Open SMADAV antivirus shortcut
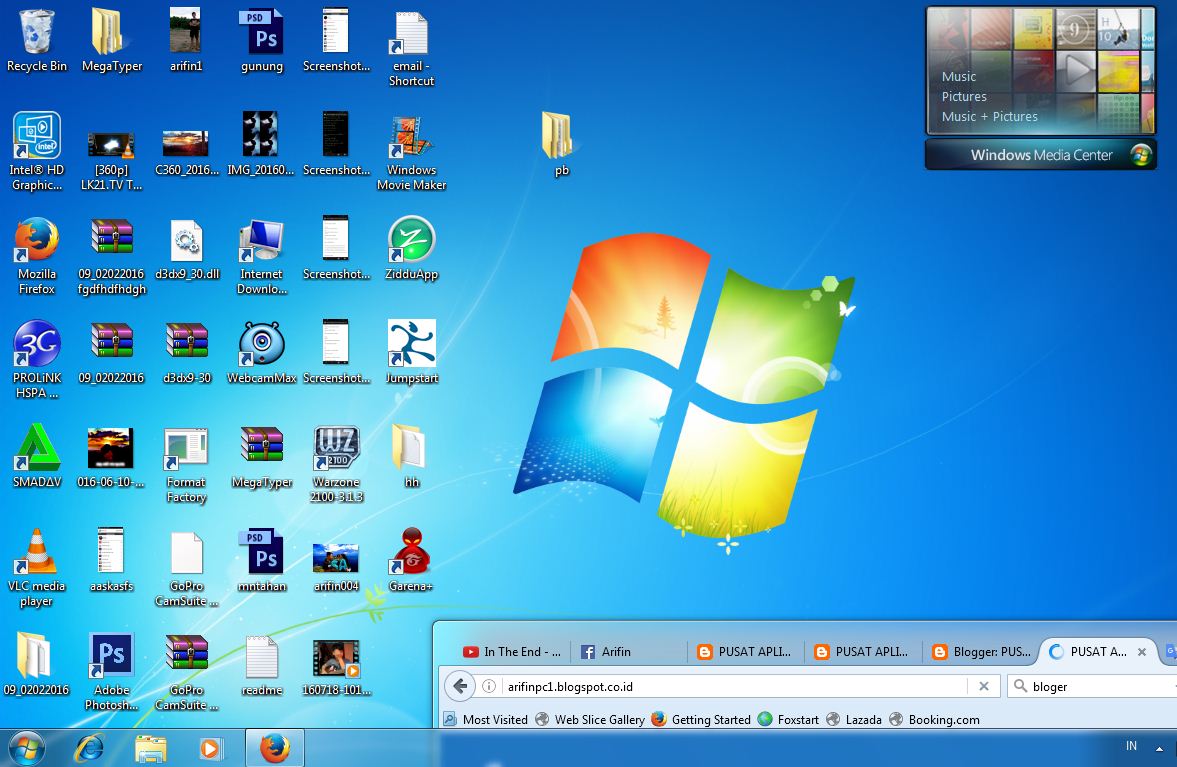 coord(36,447)
